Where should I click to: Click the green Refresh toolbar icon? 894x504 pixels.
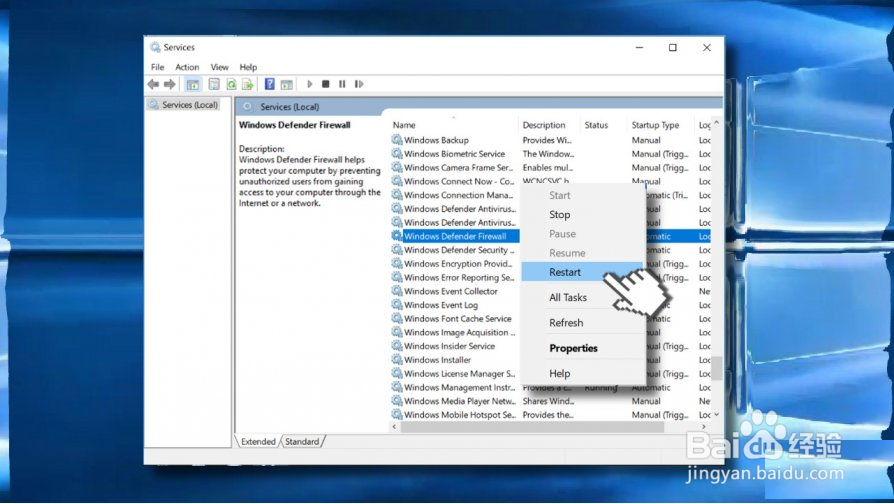click(231, 84)
